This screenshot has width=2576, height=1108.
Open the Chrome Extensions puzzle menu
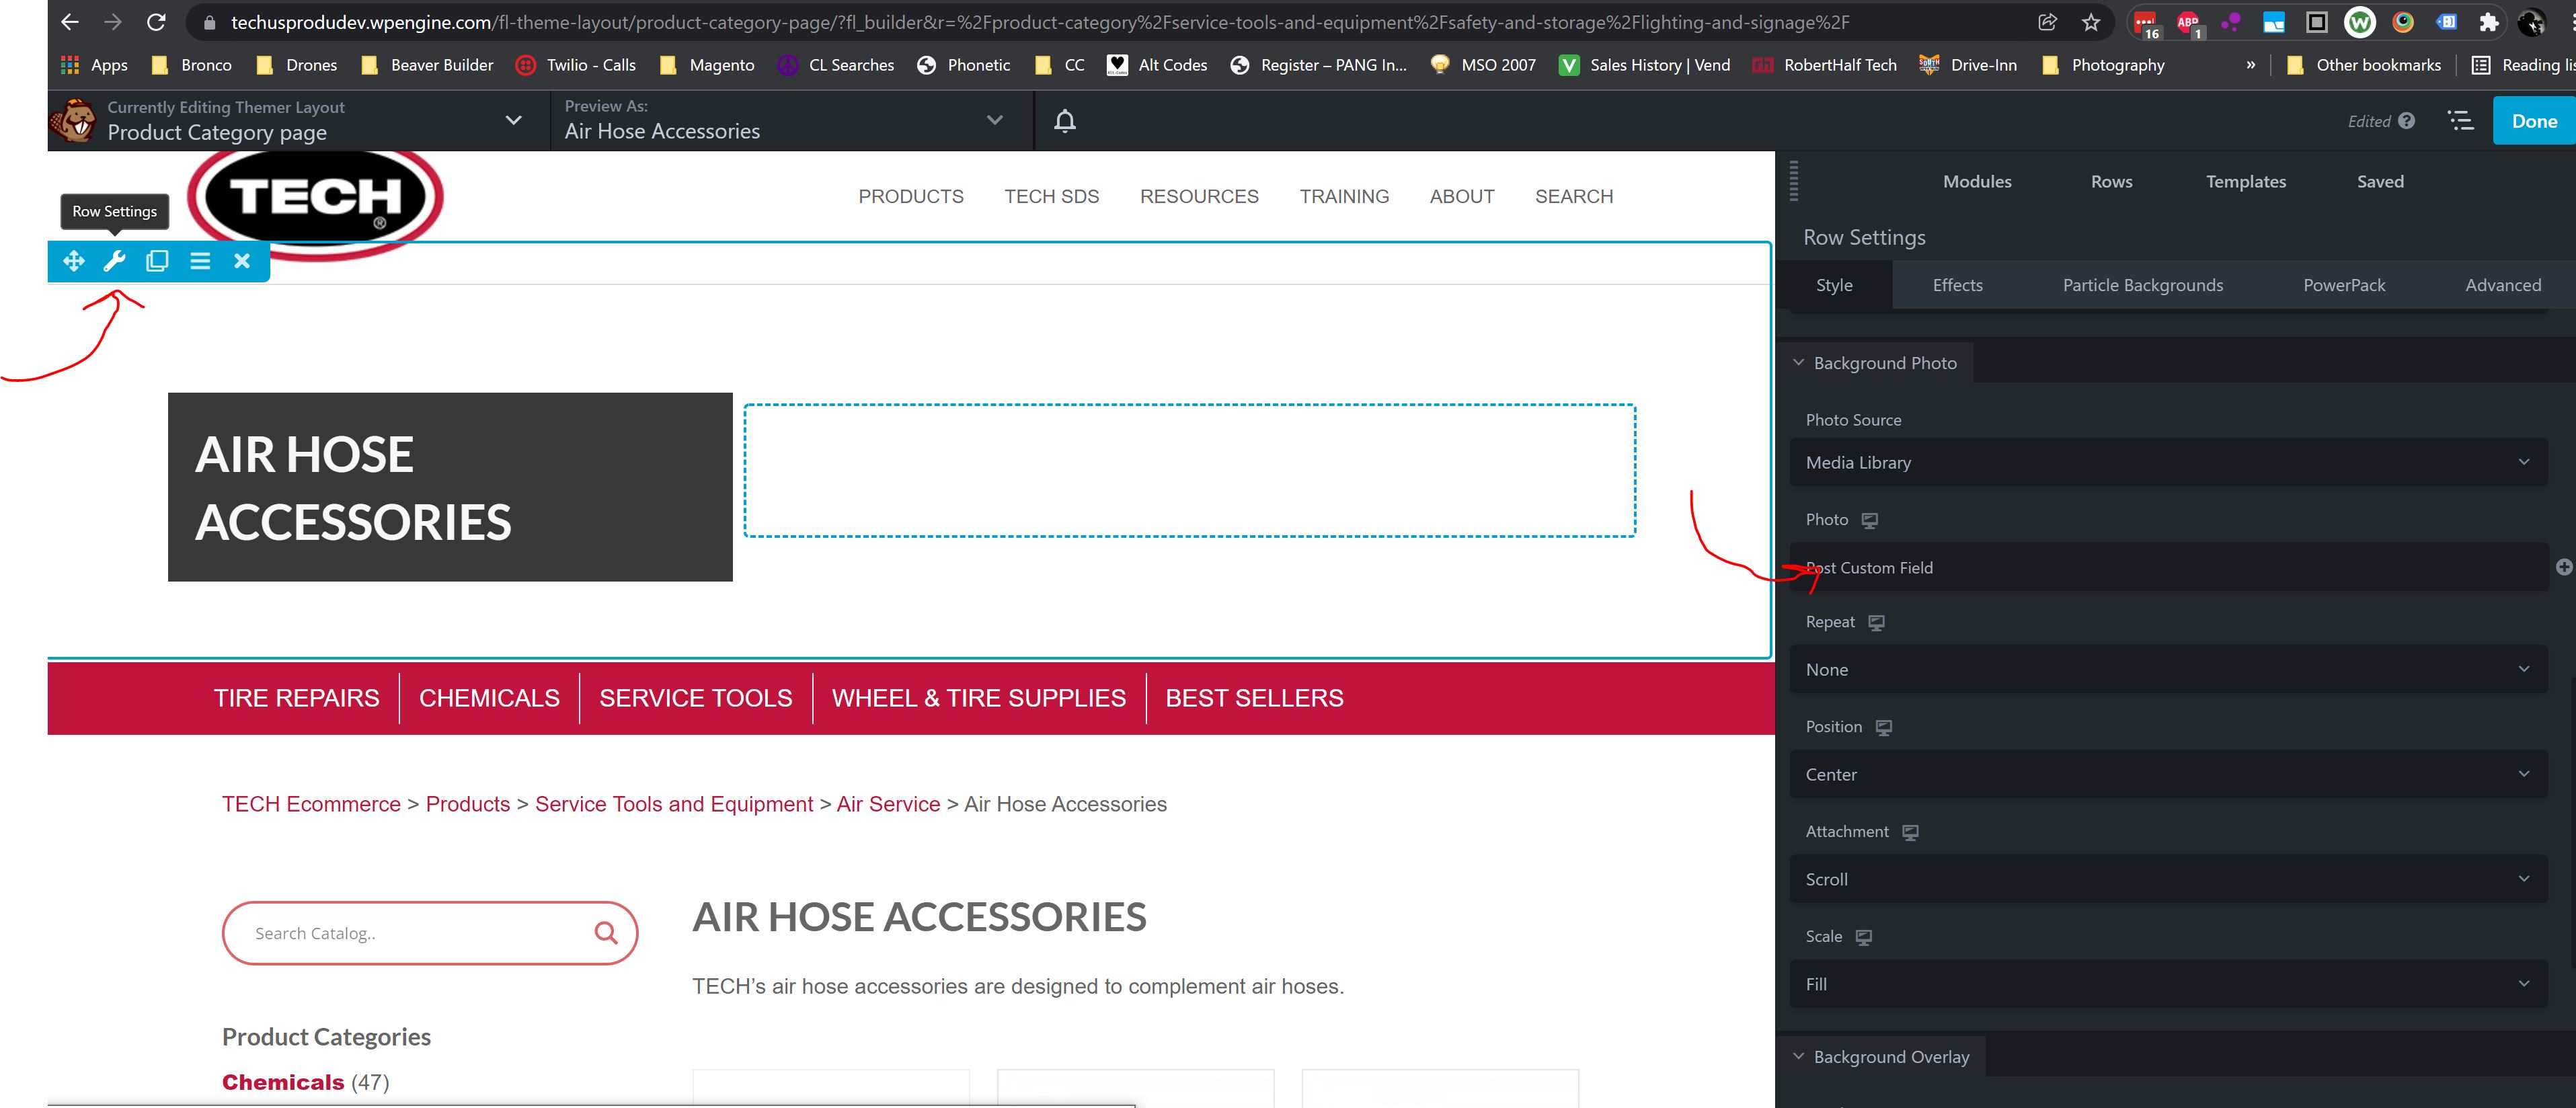click(x=2489, y=22)
